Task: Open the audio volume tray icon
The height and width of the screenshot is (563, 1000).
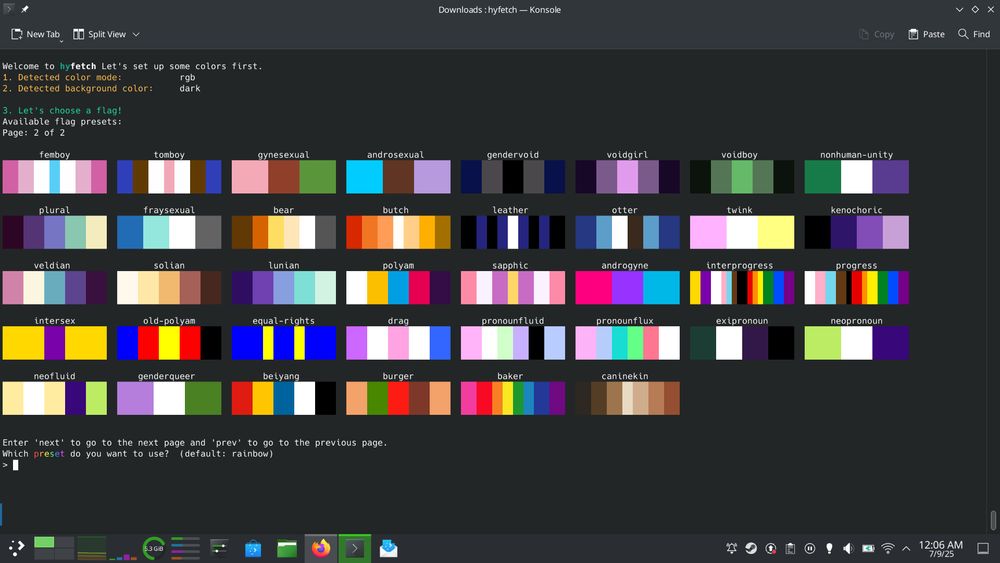Action: point(848,548)
